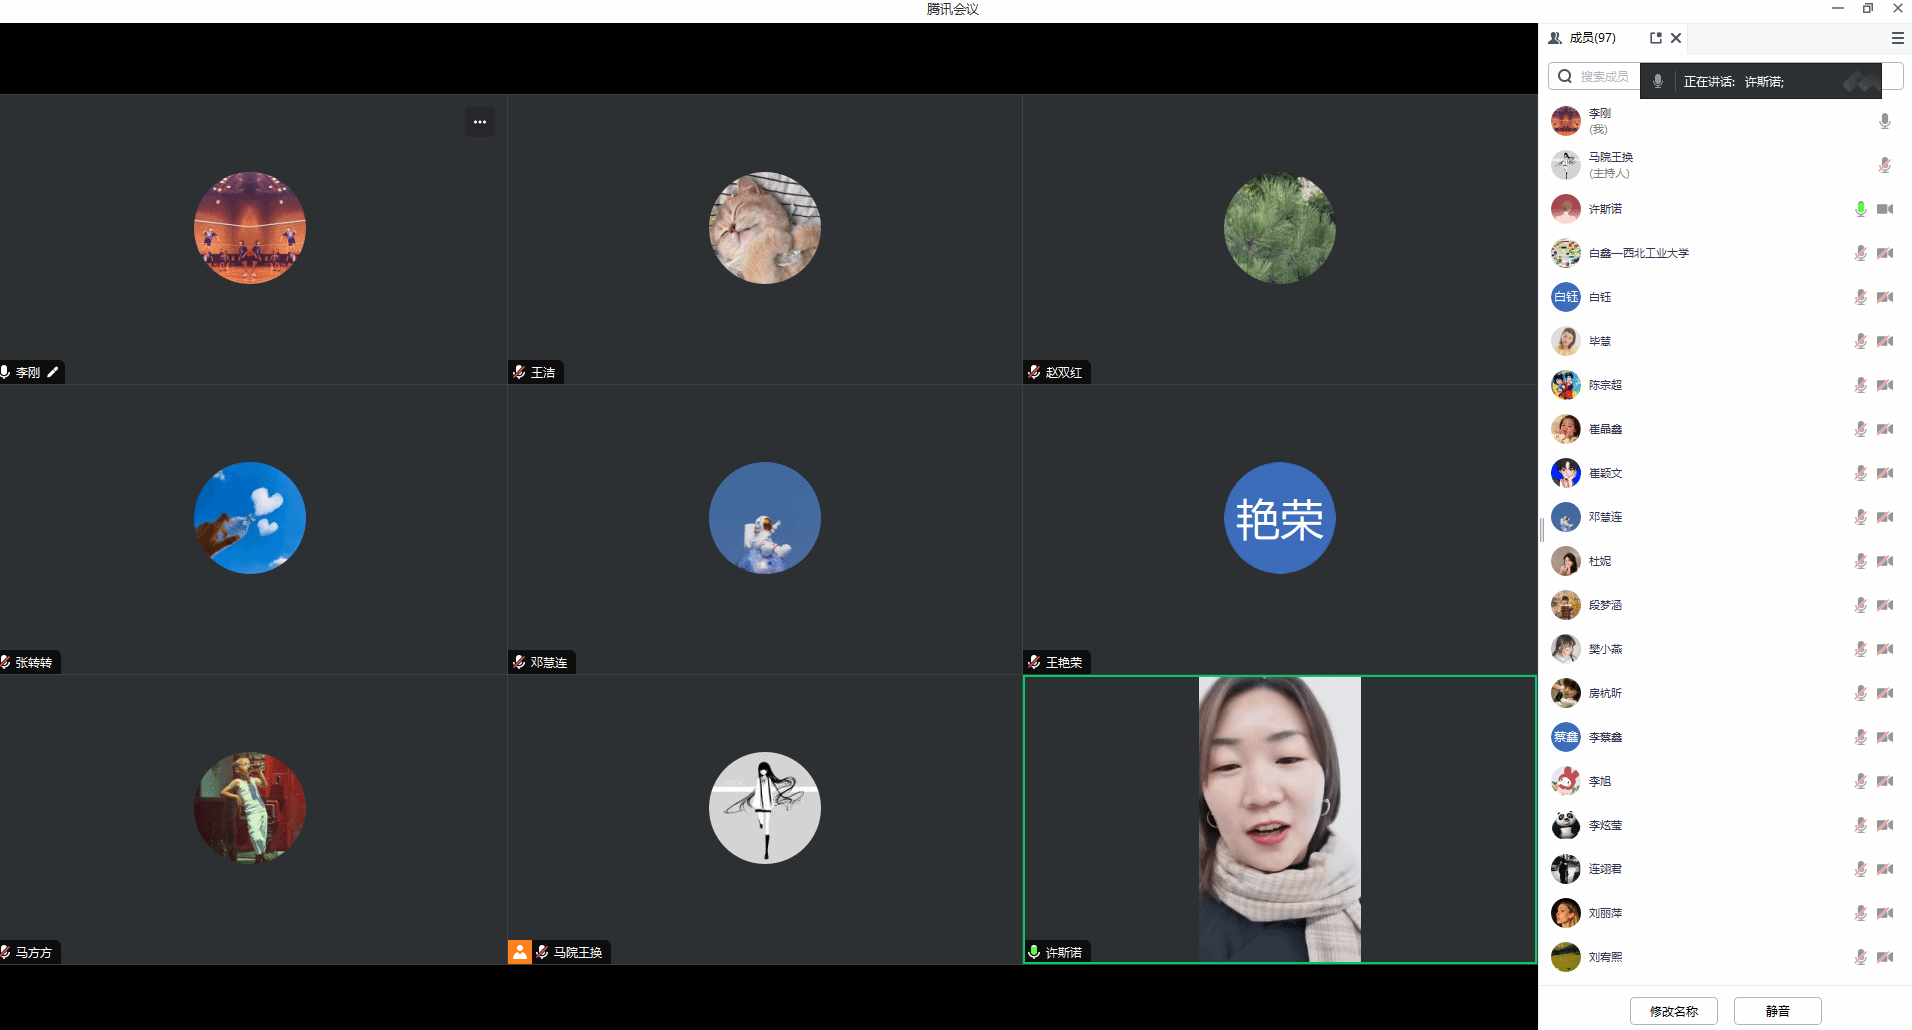Click the pencil rename icon beside 李刚
Viewport: 1912px width, 1030px height.
click(x=53, y=372)
